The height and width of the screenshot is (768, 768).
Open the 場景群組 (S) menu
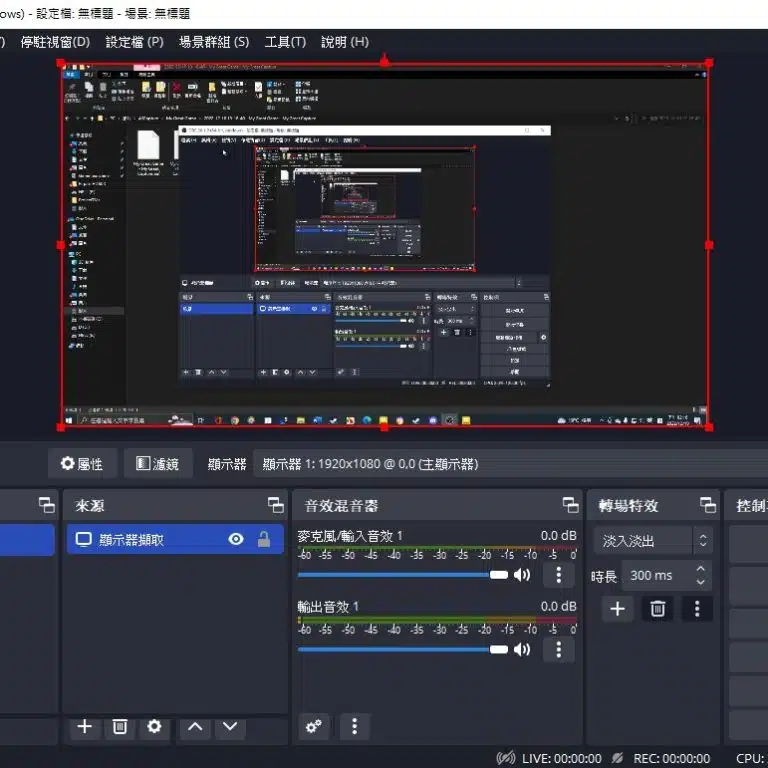[214, 42]
